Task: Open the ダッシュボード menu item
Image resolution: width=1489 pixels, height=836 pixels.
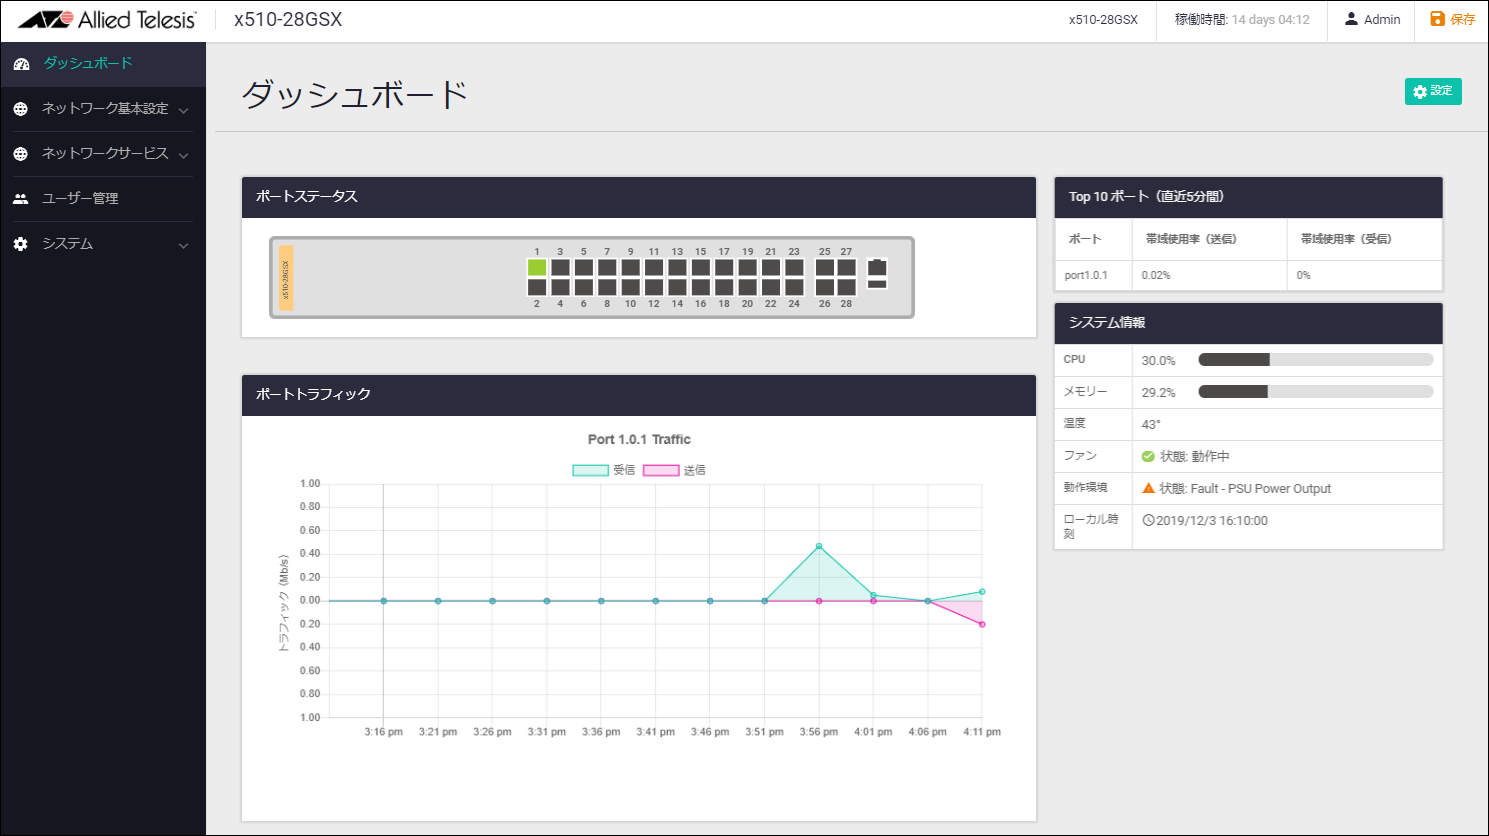Action: (87, 63)
